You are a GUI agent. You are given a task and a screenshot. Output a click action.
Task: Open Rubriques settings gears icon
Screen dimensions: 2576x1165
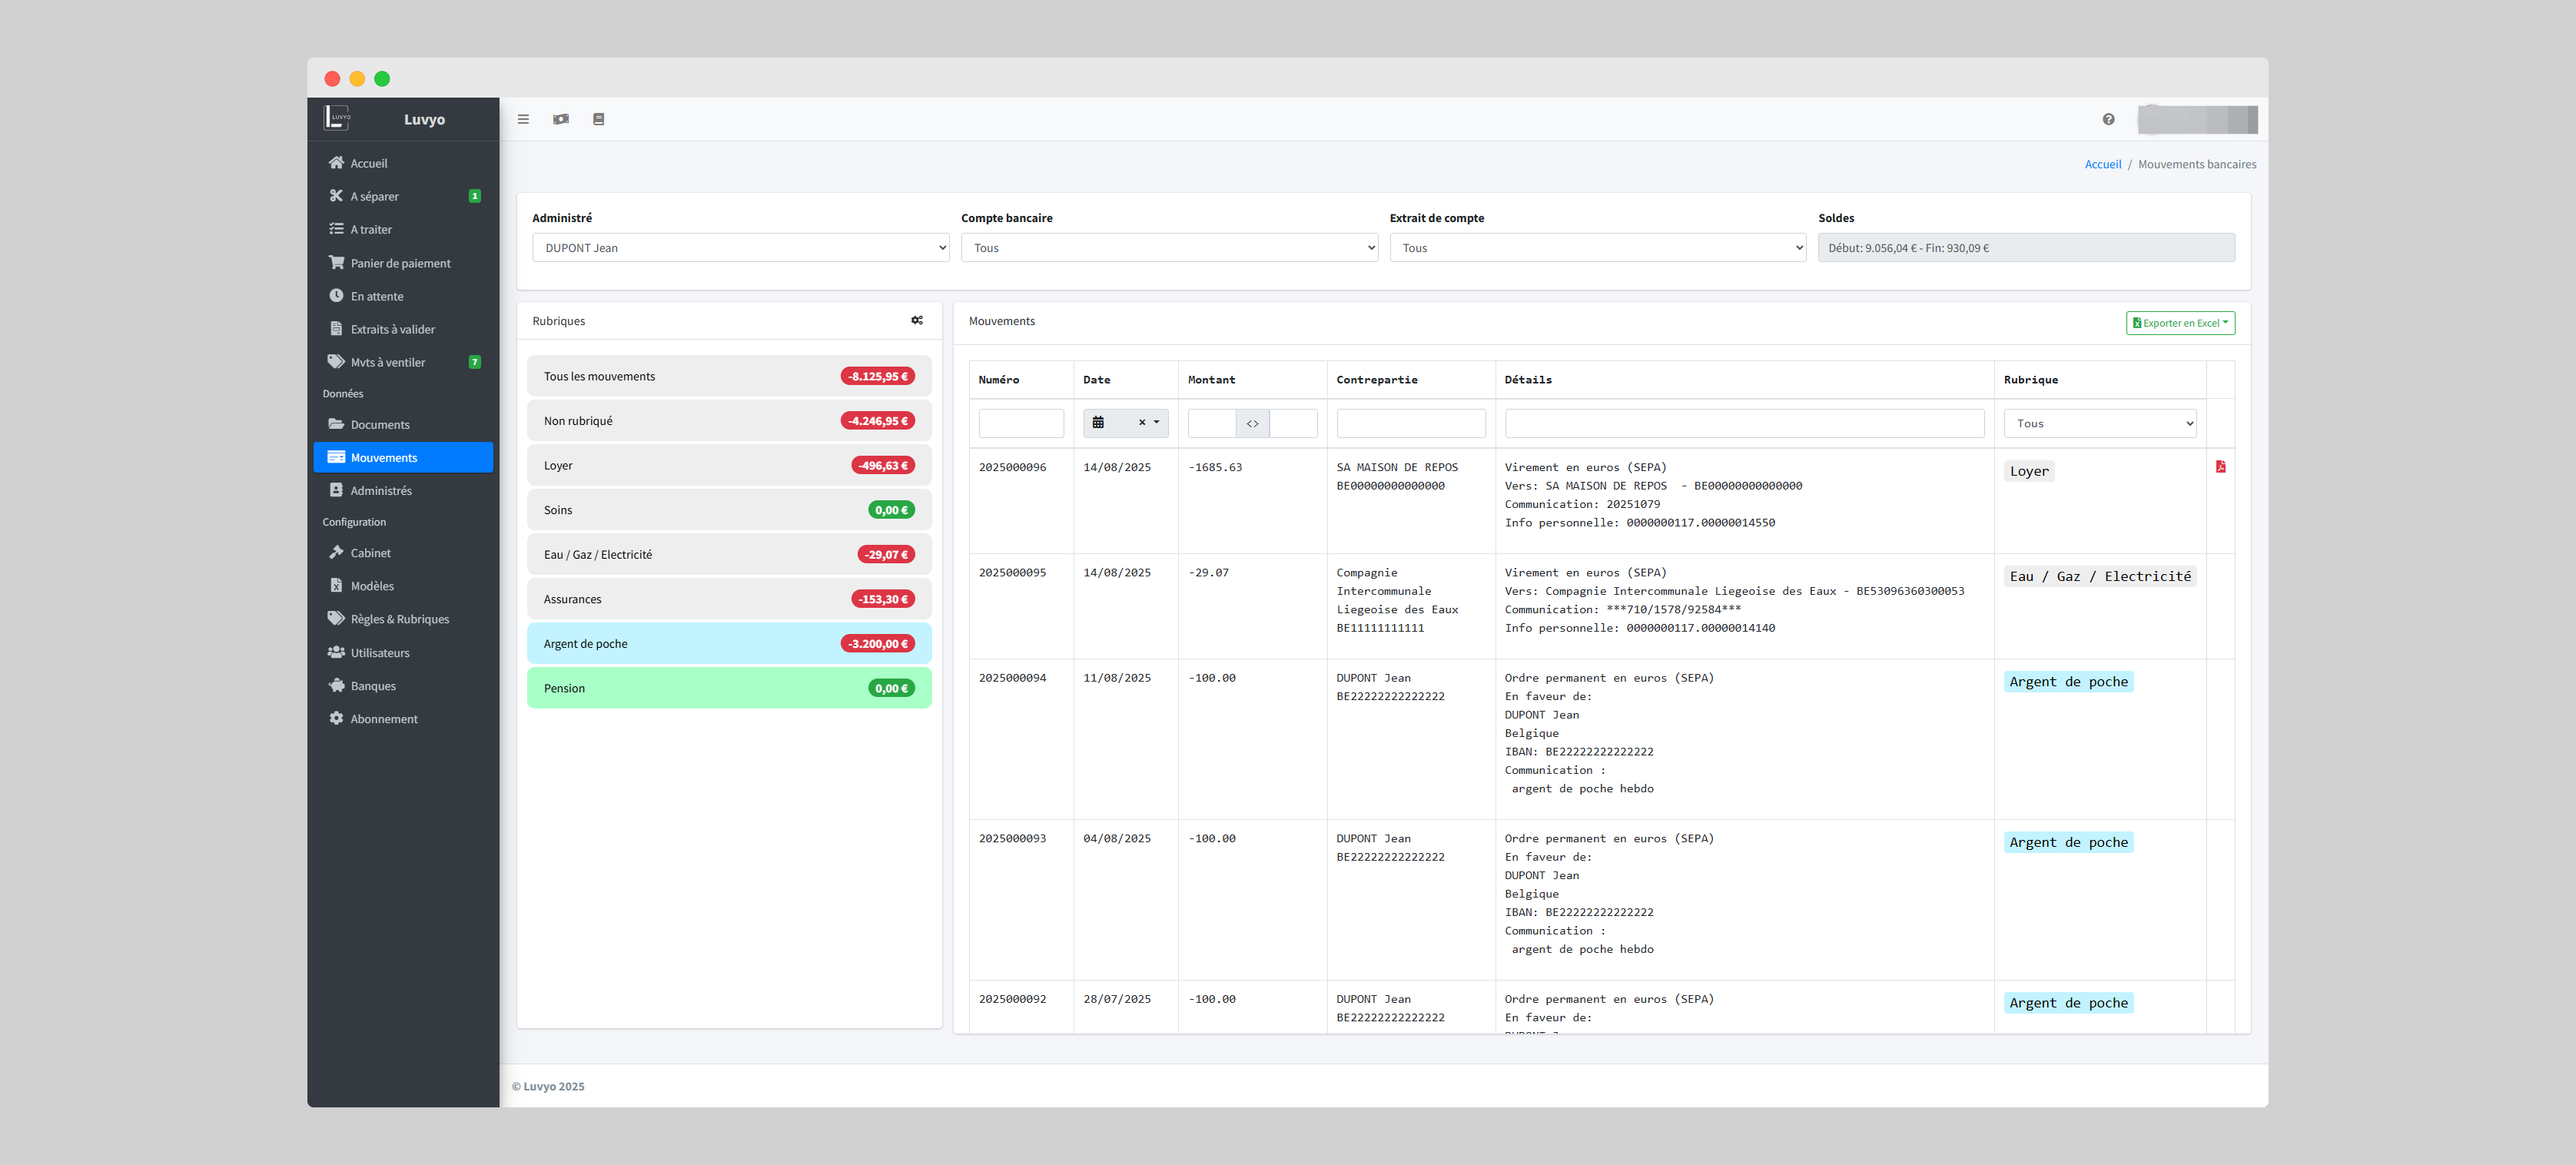point(916,321)
